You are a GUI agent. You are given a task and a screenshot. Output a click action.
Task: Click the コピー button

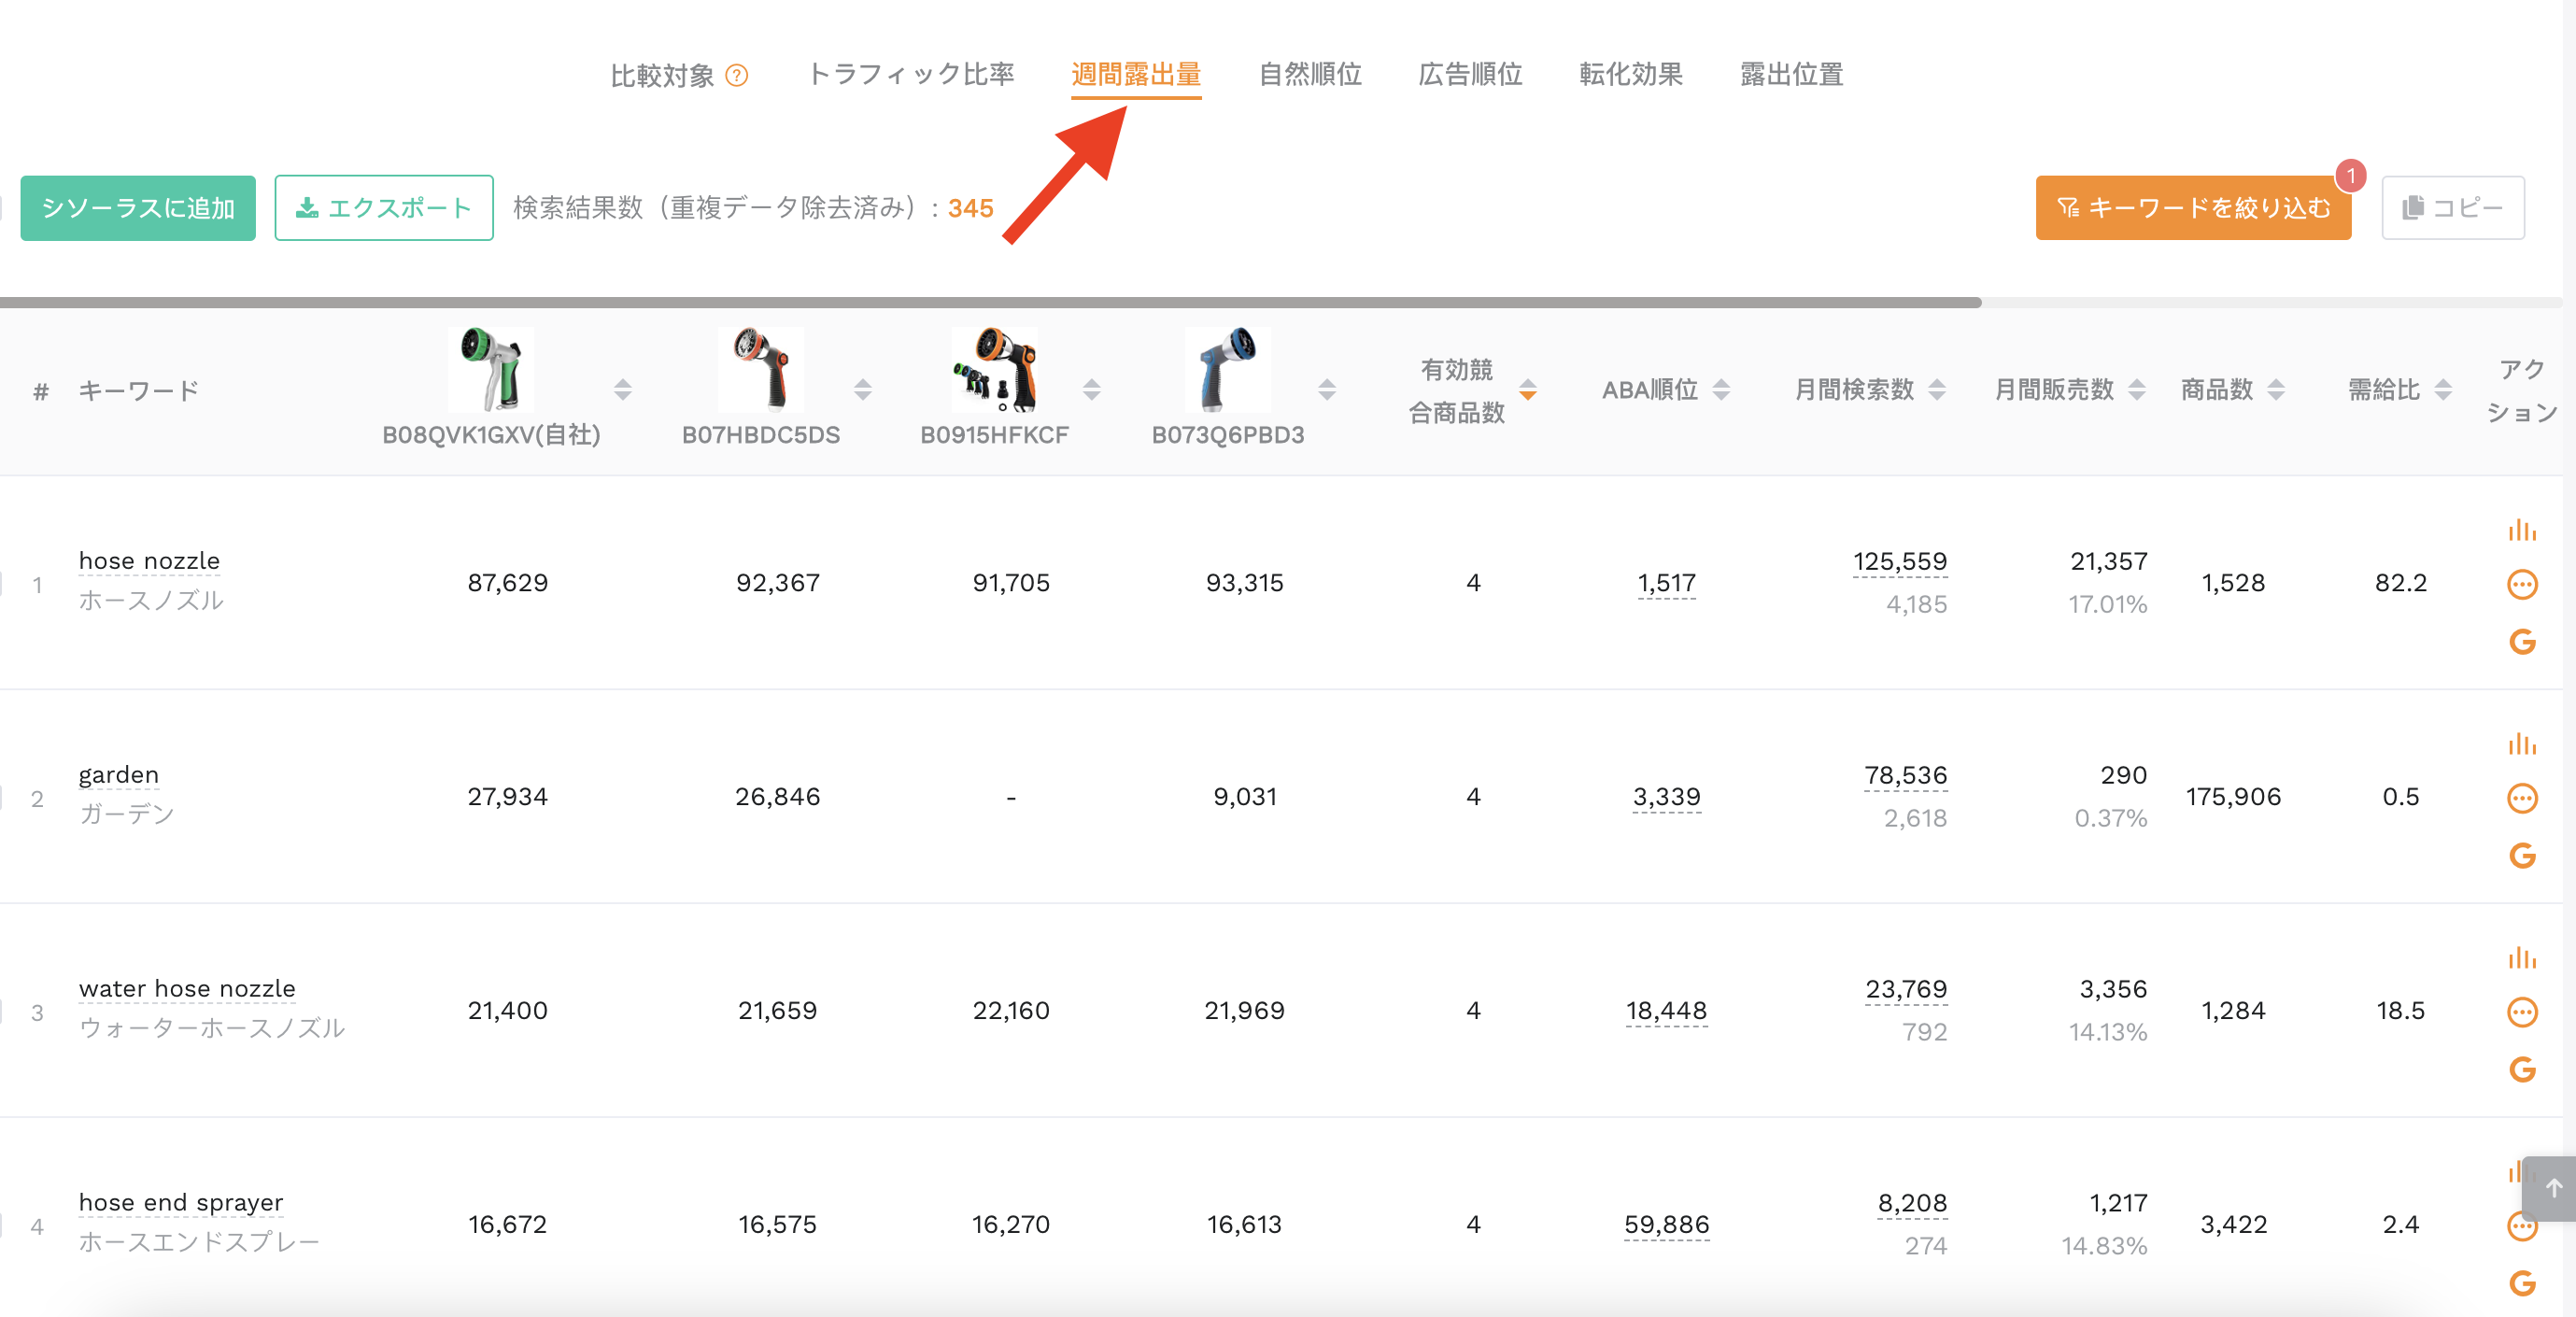click(2452, 208)
